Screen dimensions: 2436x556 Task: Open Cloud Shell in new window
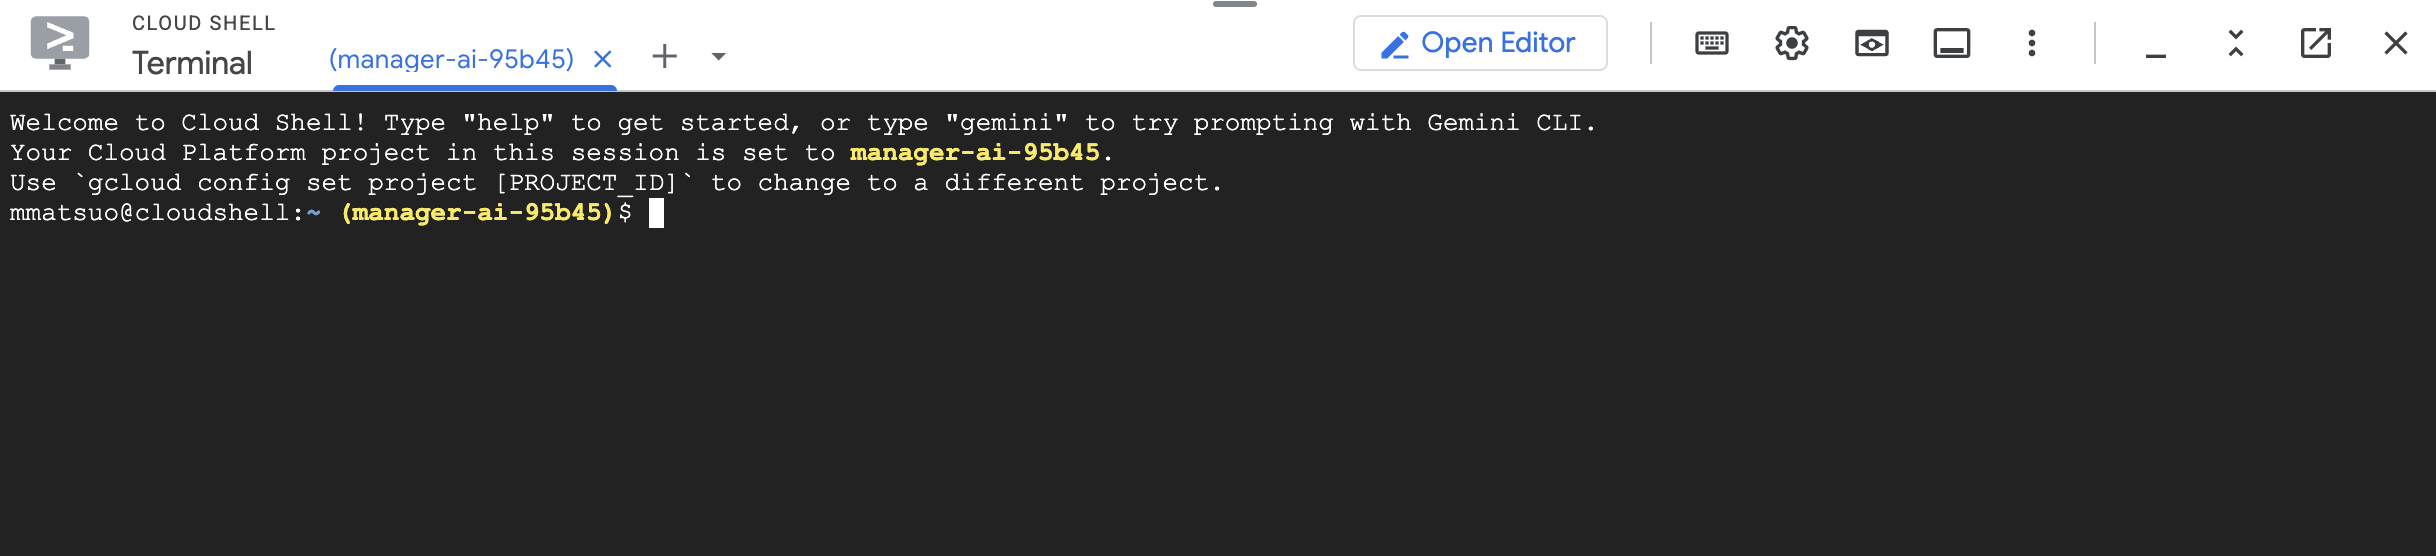point(2315,43)
